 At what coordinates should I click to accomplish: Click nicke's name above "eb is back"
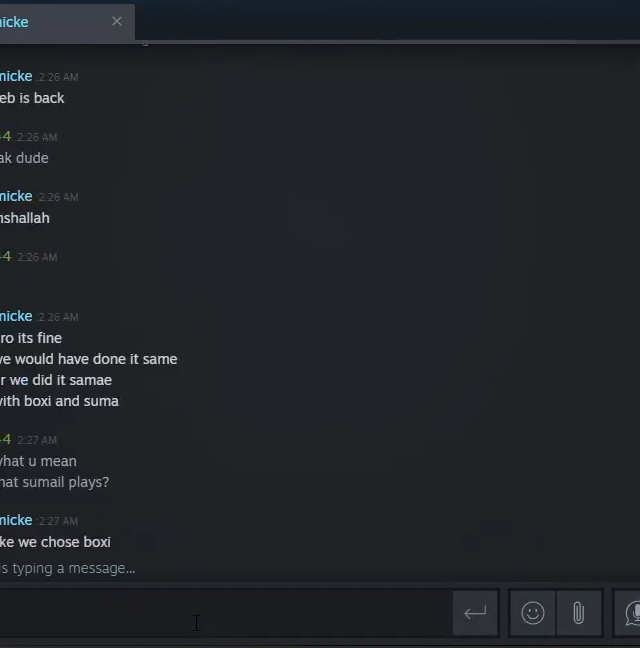click(x=16, y=76)
